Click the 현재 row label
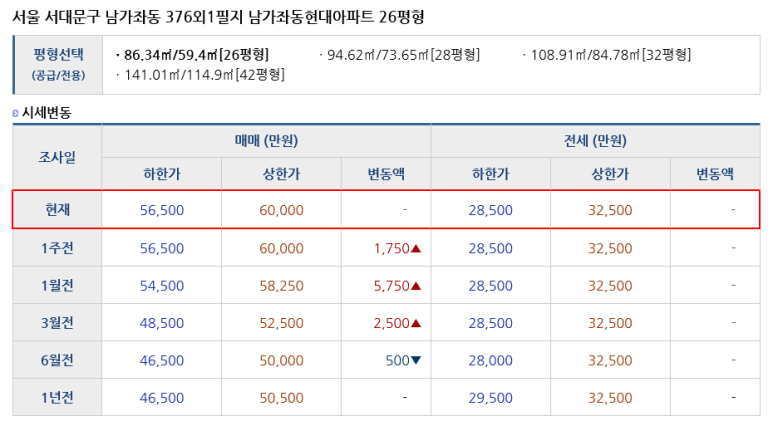This screenshot has height=426, width=773. [57, 210]
